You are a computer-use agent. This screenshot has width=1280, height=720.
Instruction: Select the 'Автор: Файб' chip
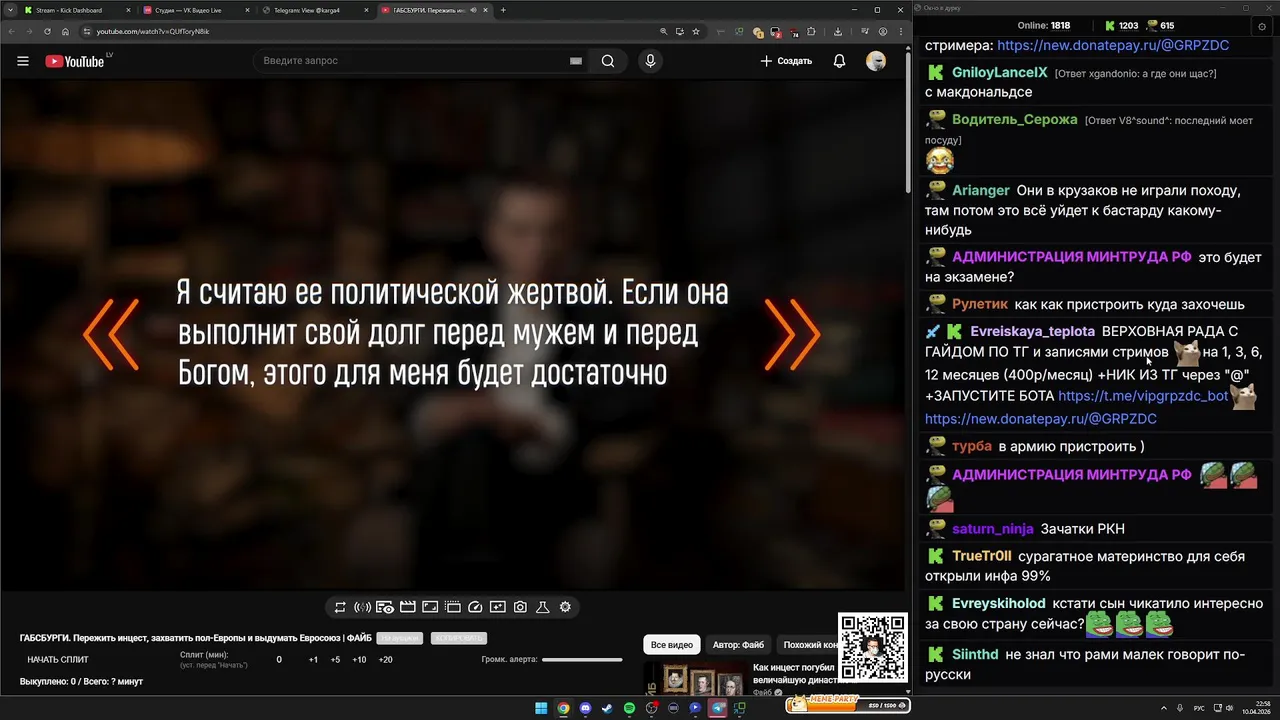coord(738,645)
